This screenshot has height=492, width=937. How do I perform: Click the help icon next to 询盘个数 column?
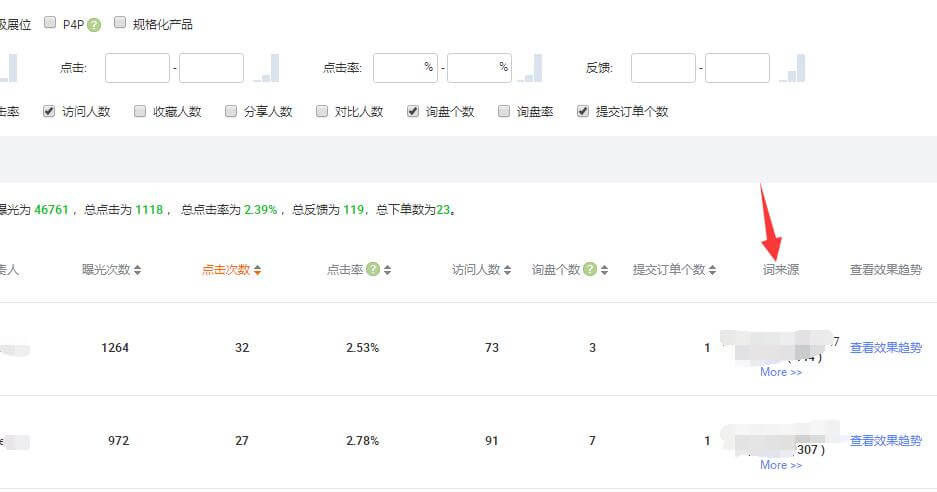tap(590, 270)
